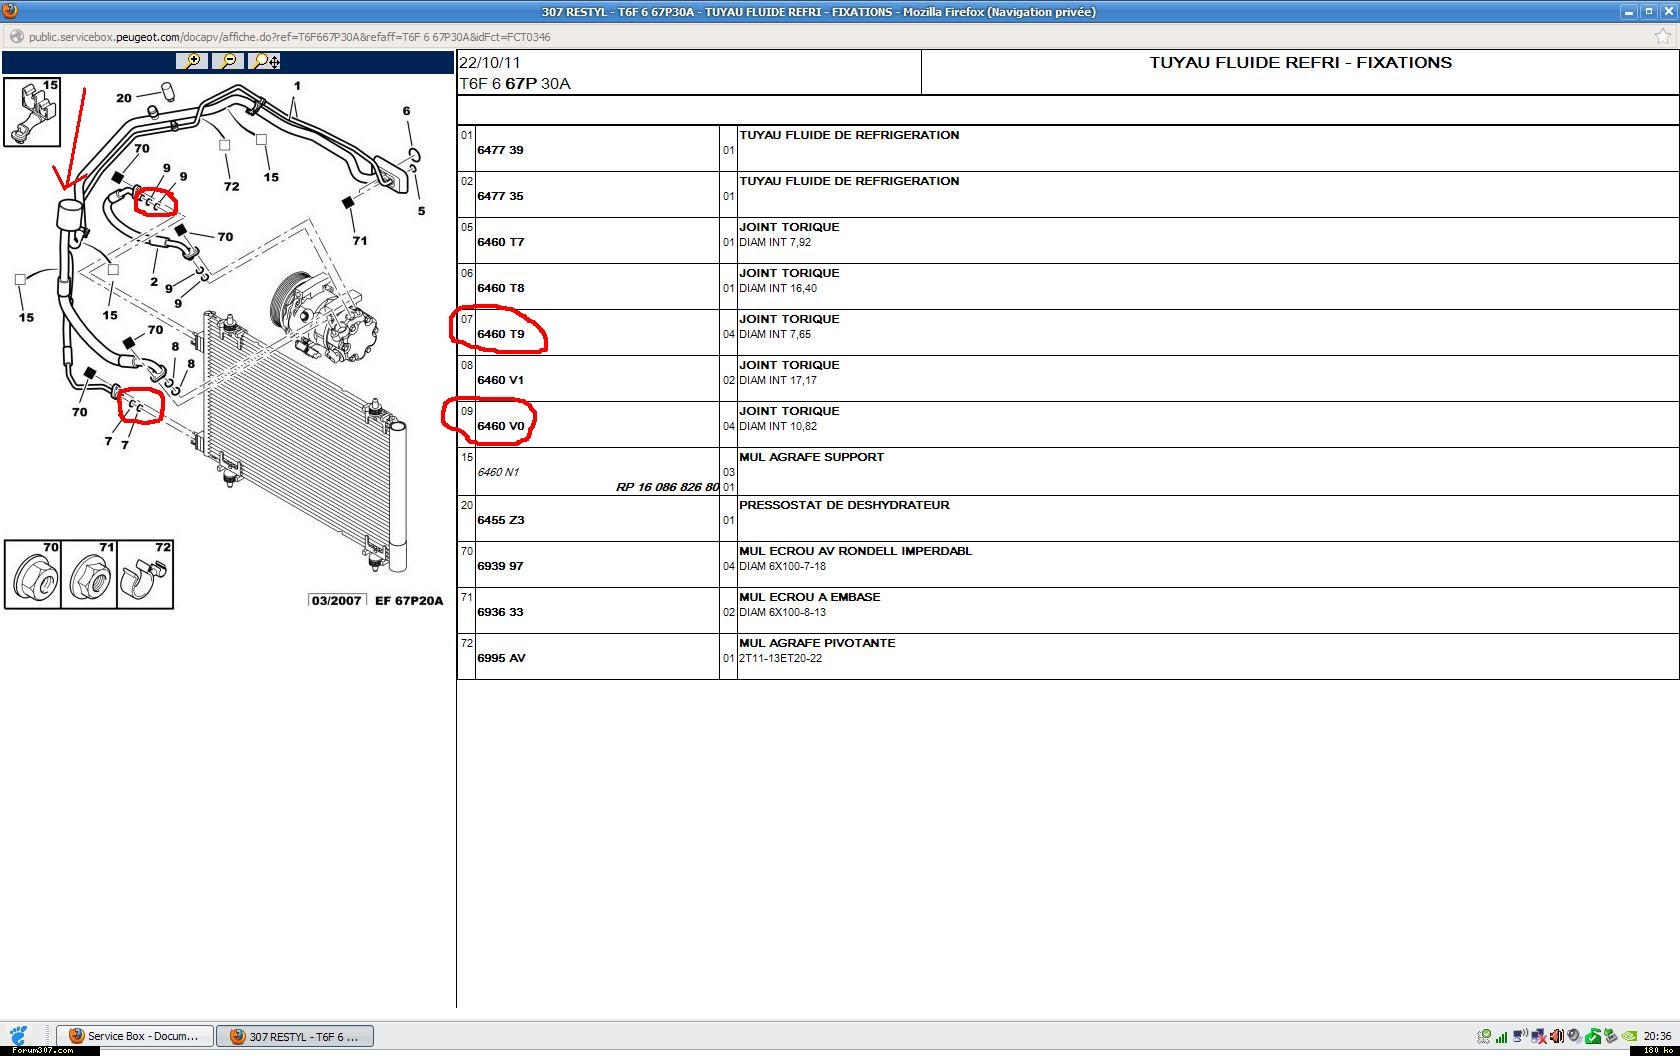
Task: Click callout number 5 on the diagram
Action: 421,211
